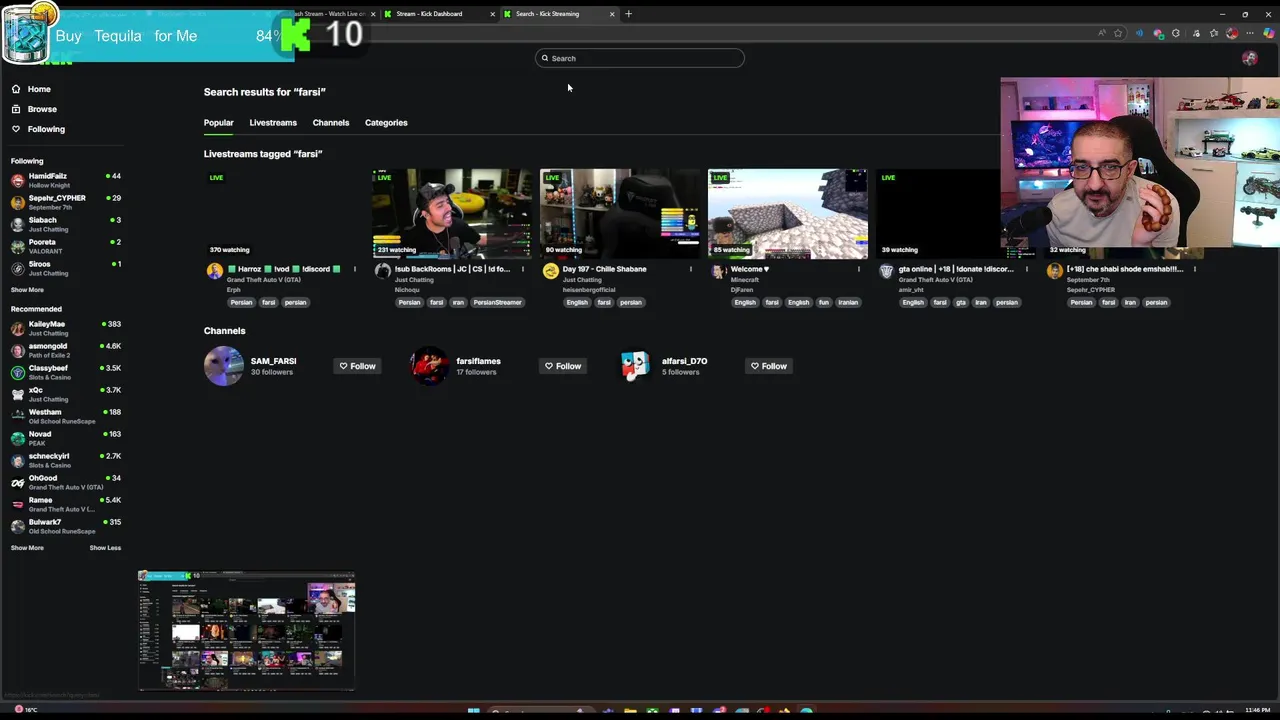
Task: Open Bulwark7 recommended channel
Action: coord(65,526)
